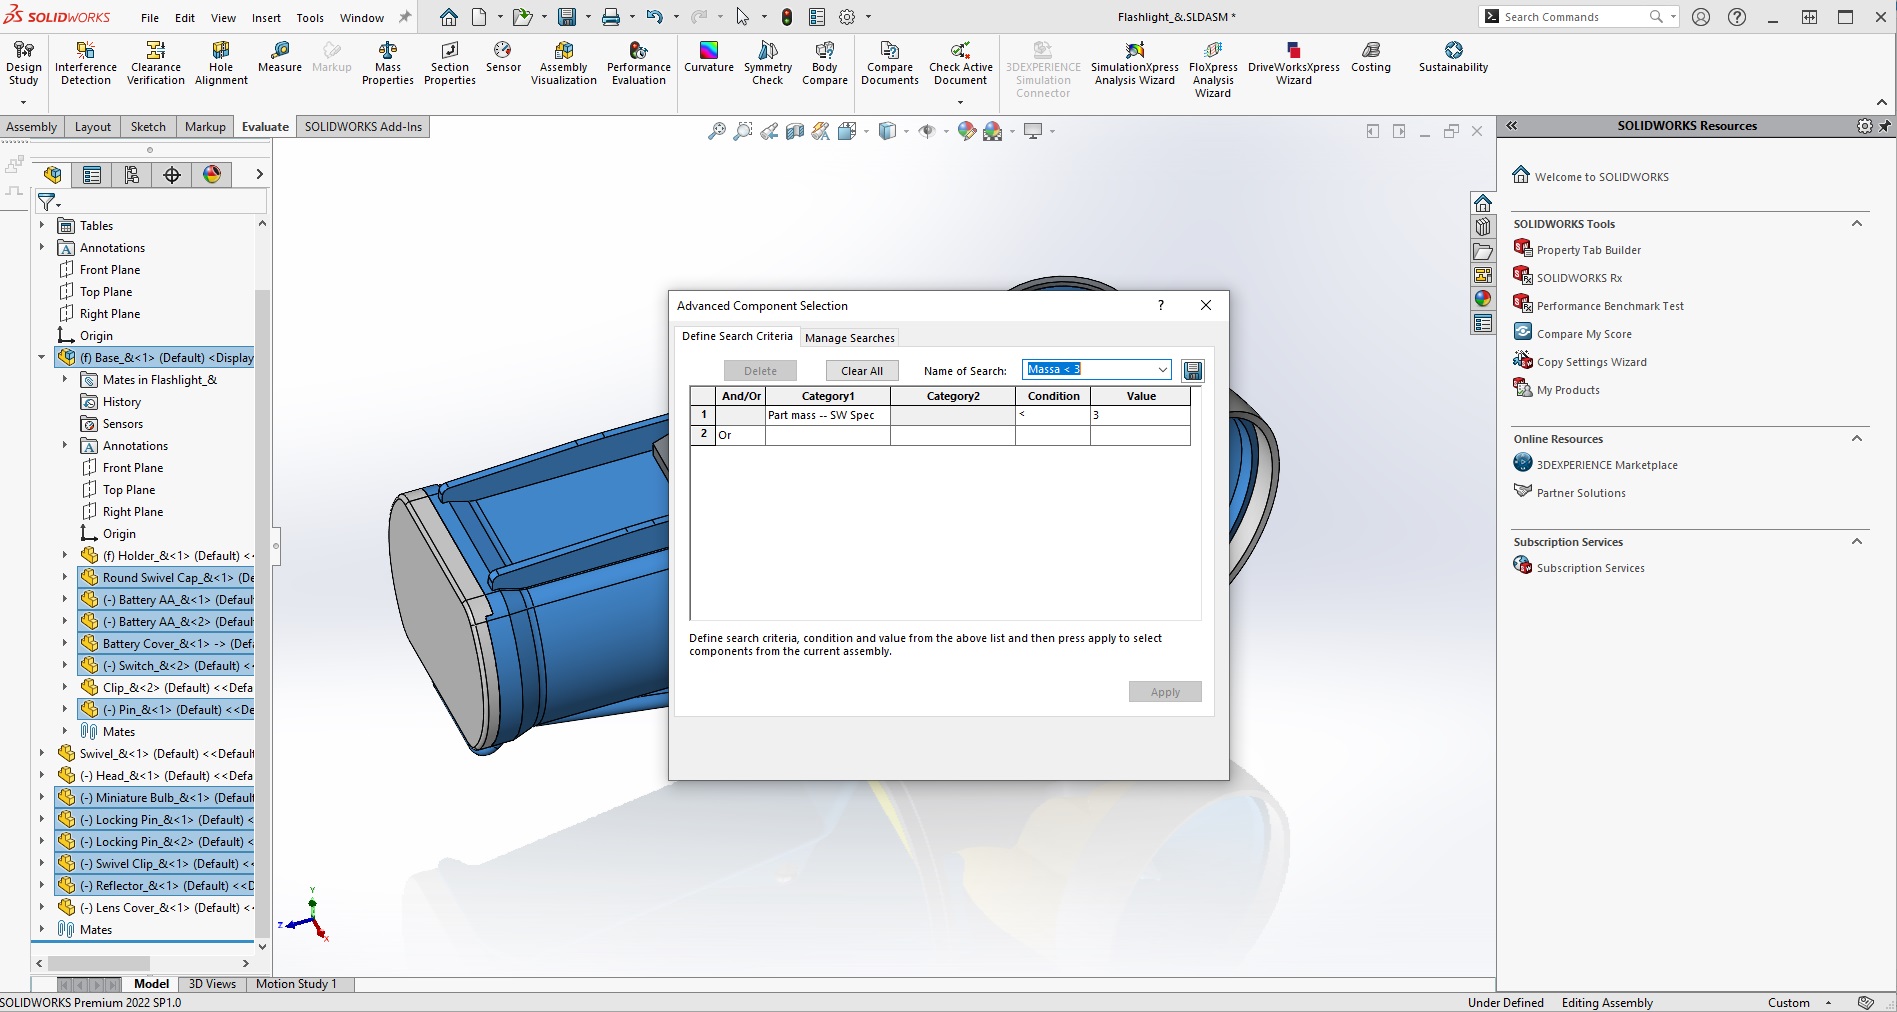
Task: Open the Property Tab Builder link
Action: 1588,250
